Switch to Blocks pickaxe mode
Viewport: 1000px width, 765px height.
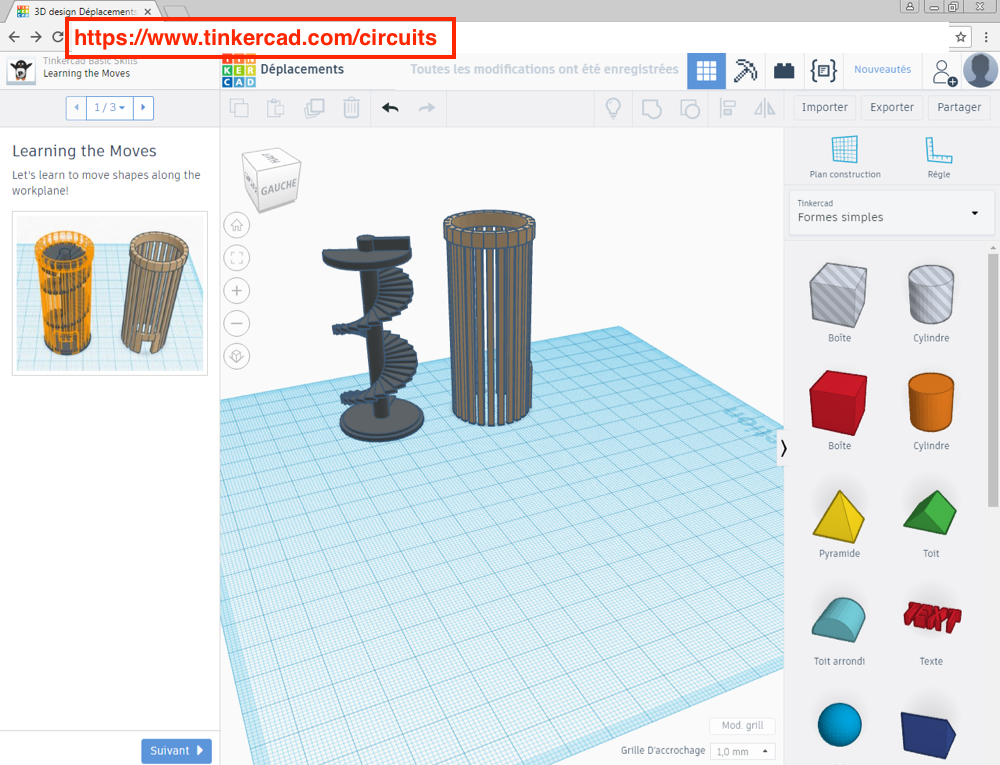coord(745,71)
